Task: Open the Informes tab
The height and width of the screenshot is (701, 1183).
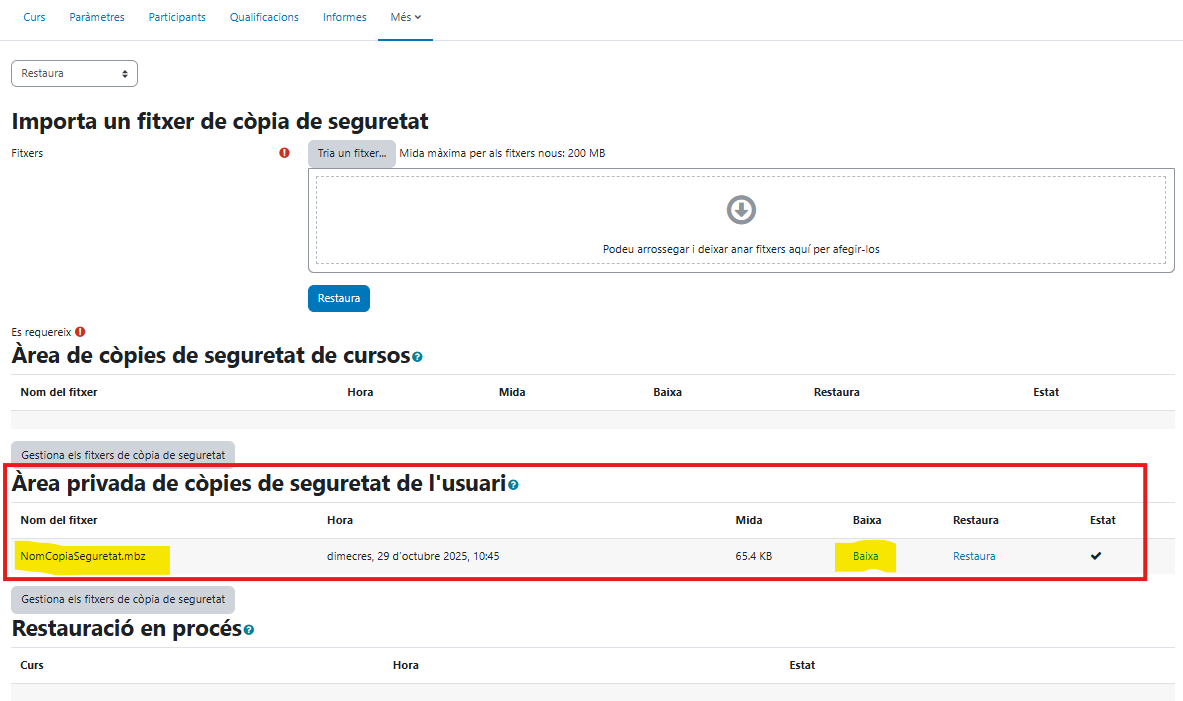Action: coord(344,17)
